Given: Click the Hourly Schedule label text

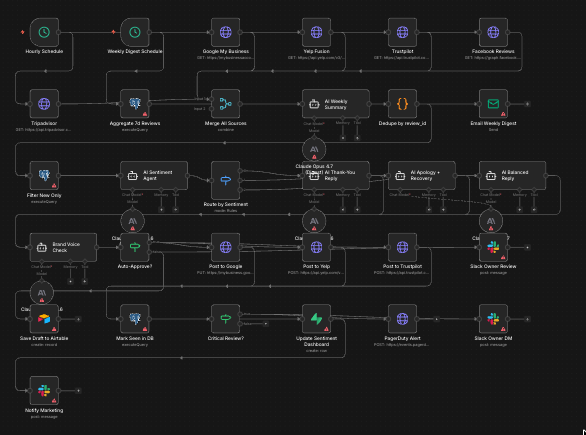Looking at the screenshot, I should [44, 52].
